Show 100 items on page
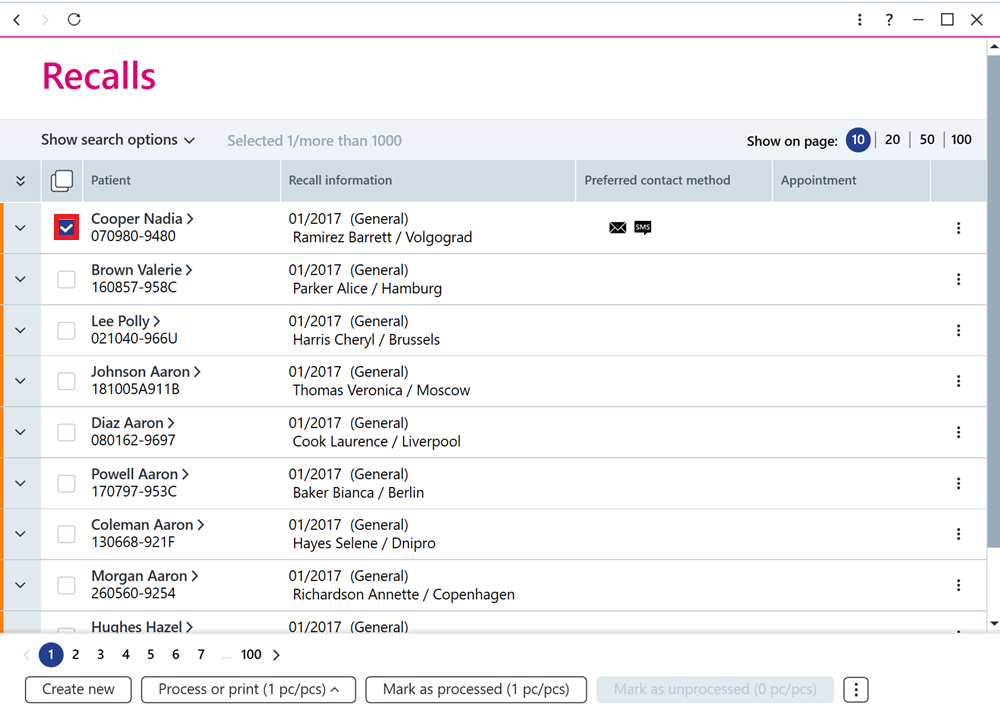Screen dimensions: 1000x709 961,140
